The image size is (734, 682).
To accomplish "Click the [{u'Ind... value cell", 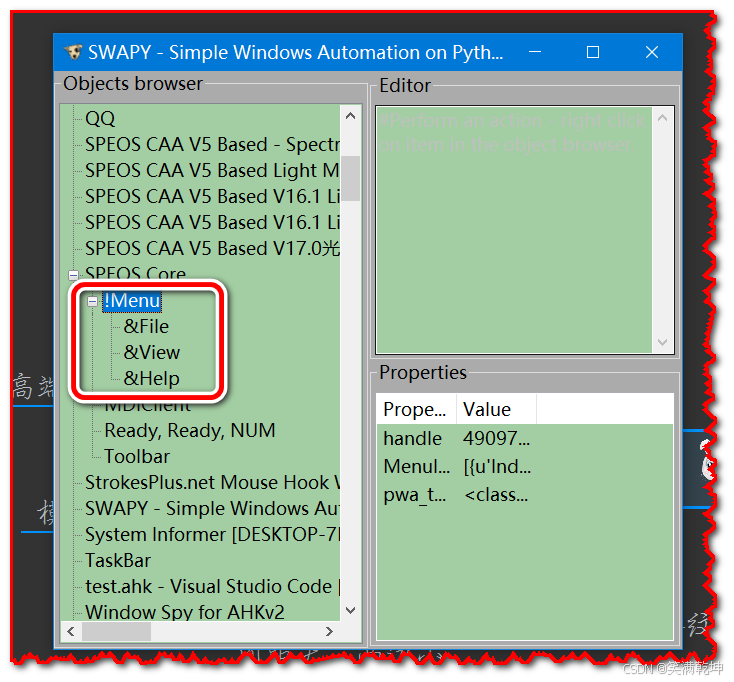I will coord(497,467).
